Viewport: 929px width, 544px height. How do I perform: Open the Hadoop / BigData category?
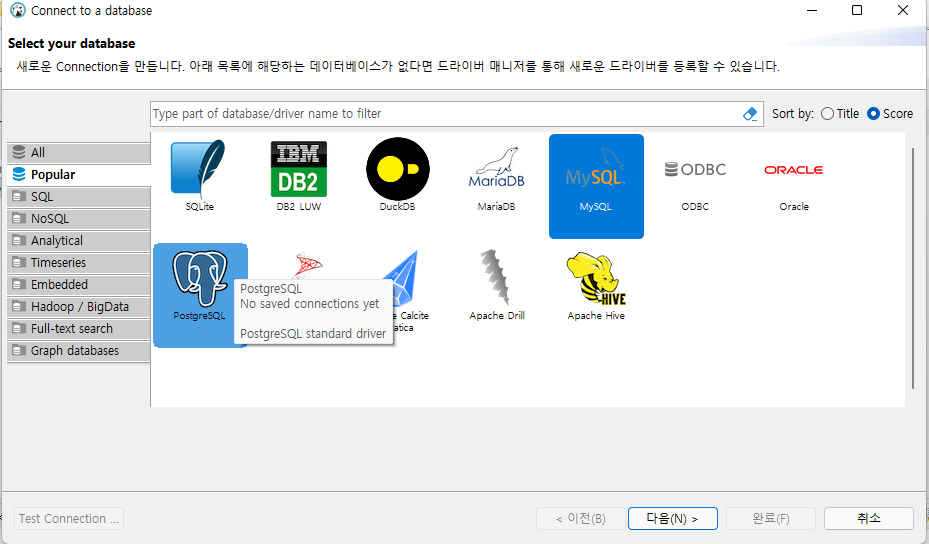(x=79, y=306)
